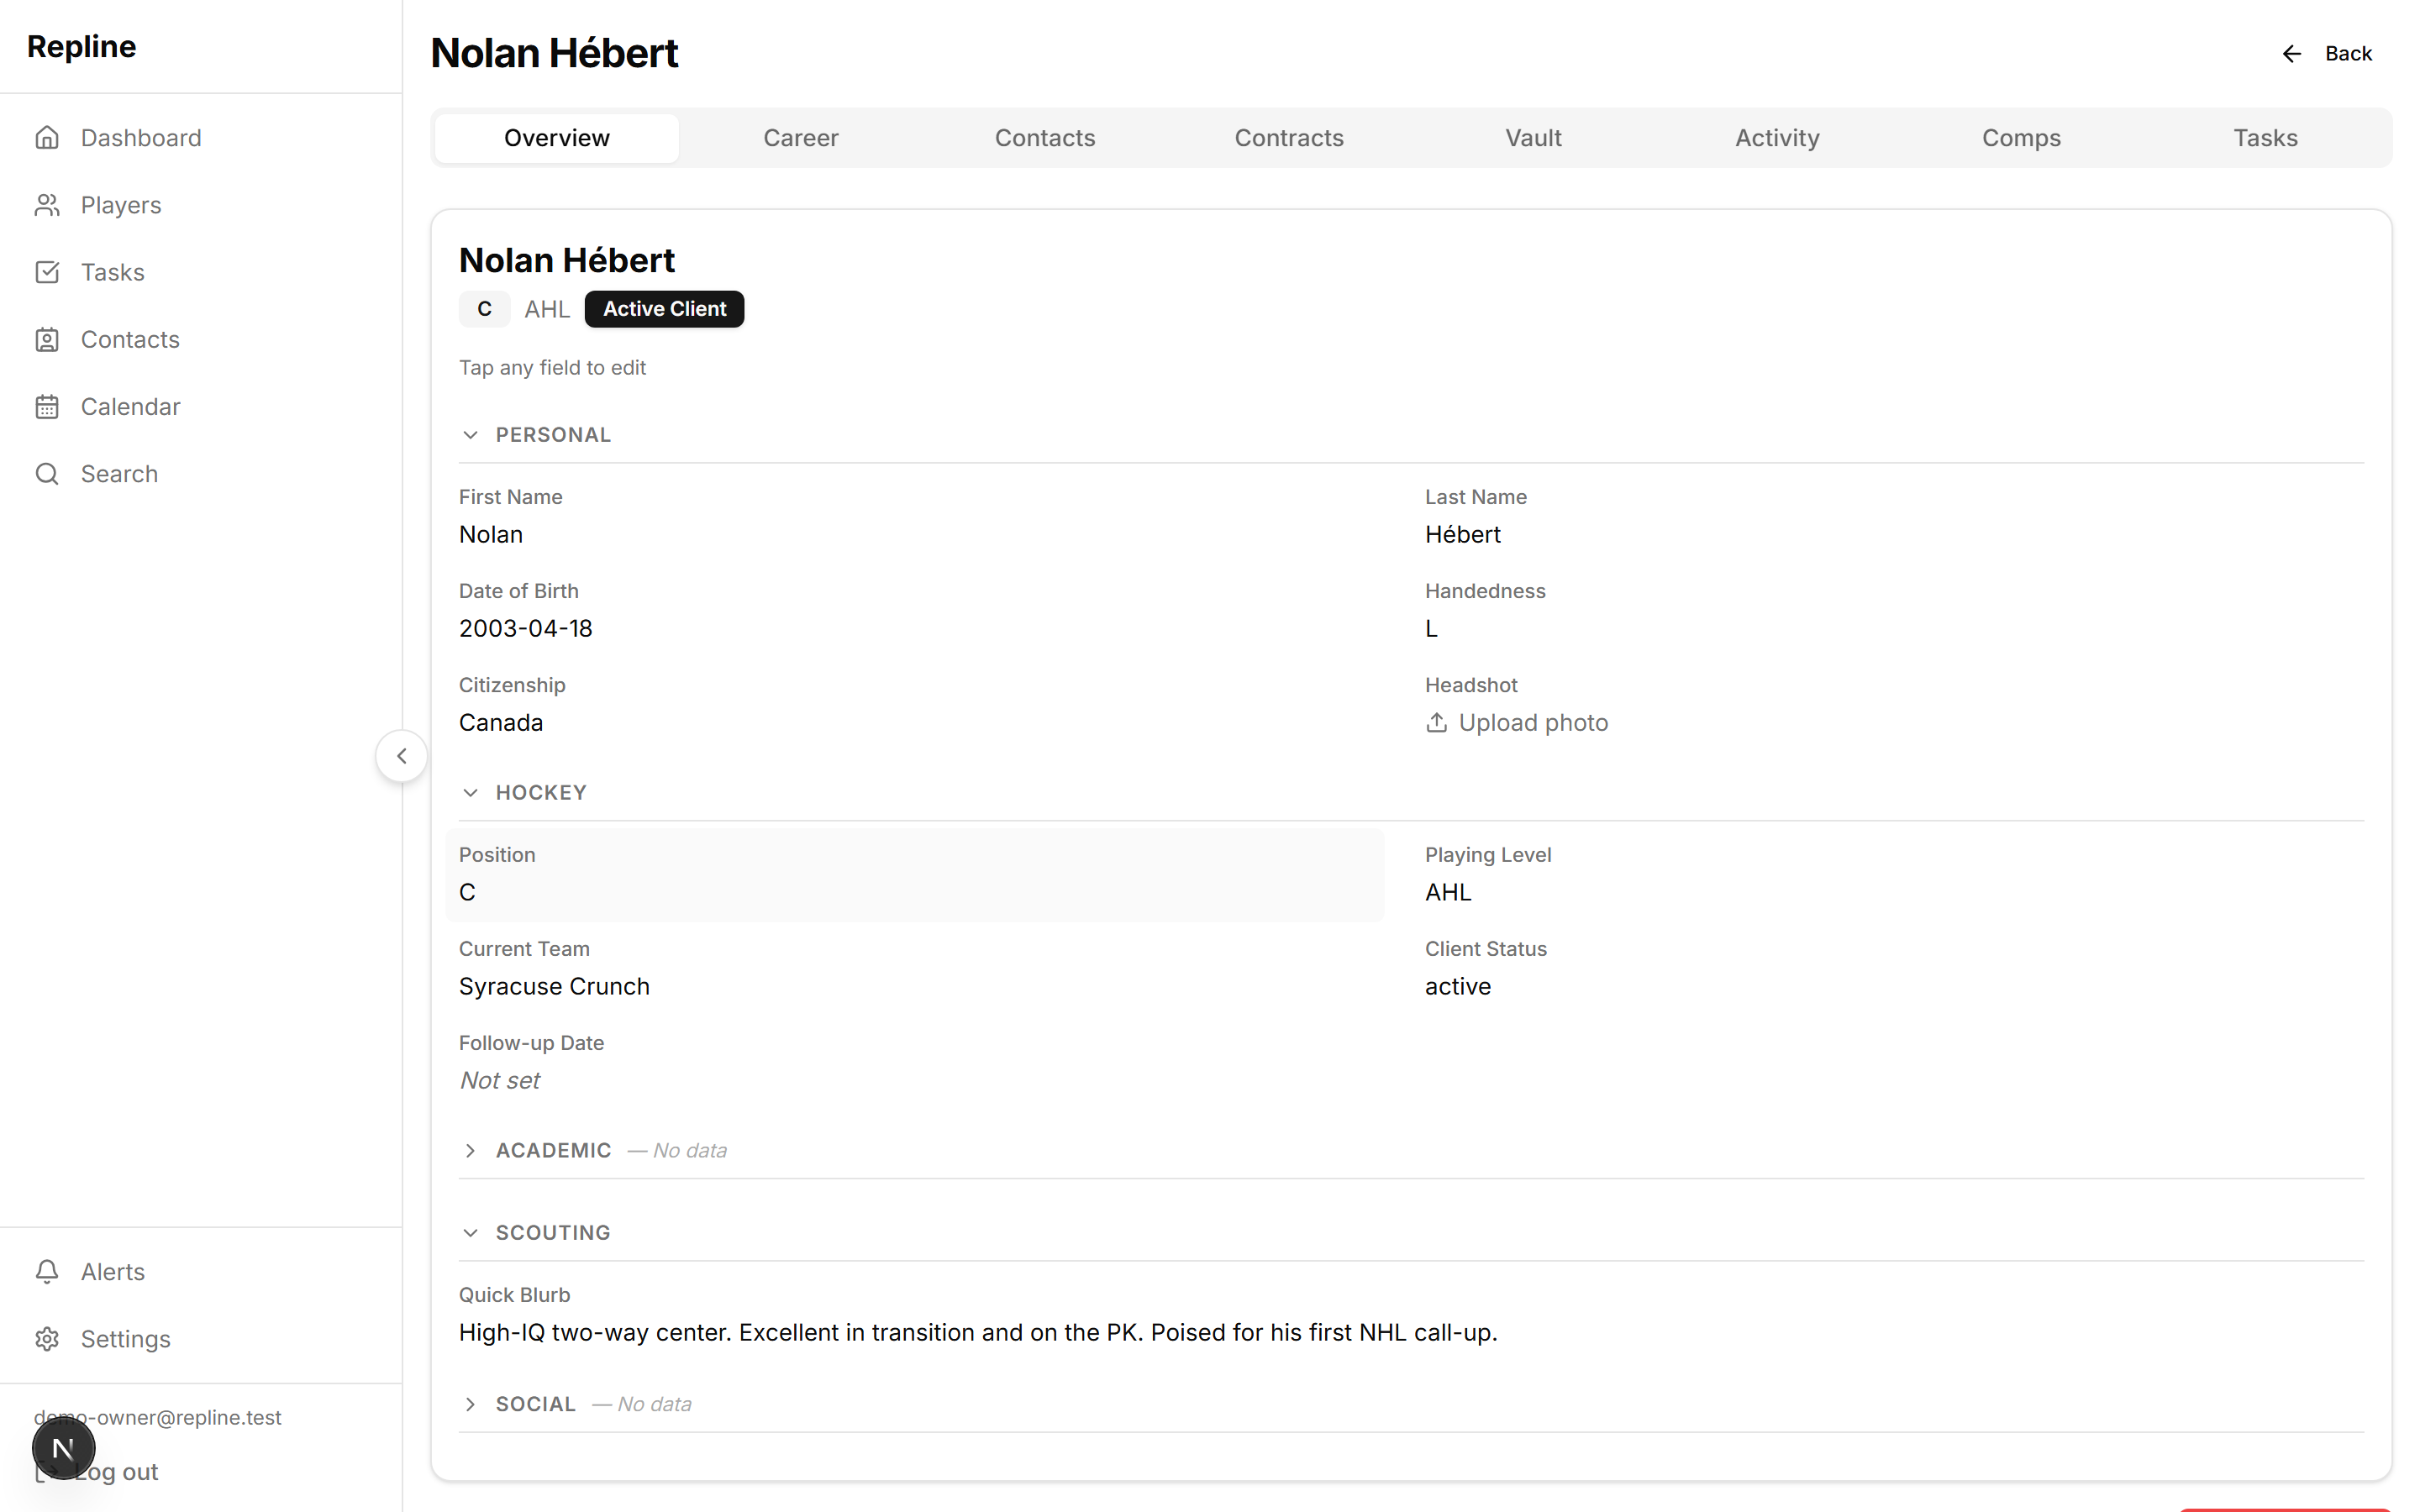The image size is (2420, 1512).
Task: Open Alerts from the sidebar
Action: (112, 1271)
